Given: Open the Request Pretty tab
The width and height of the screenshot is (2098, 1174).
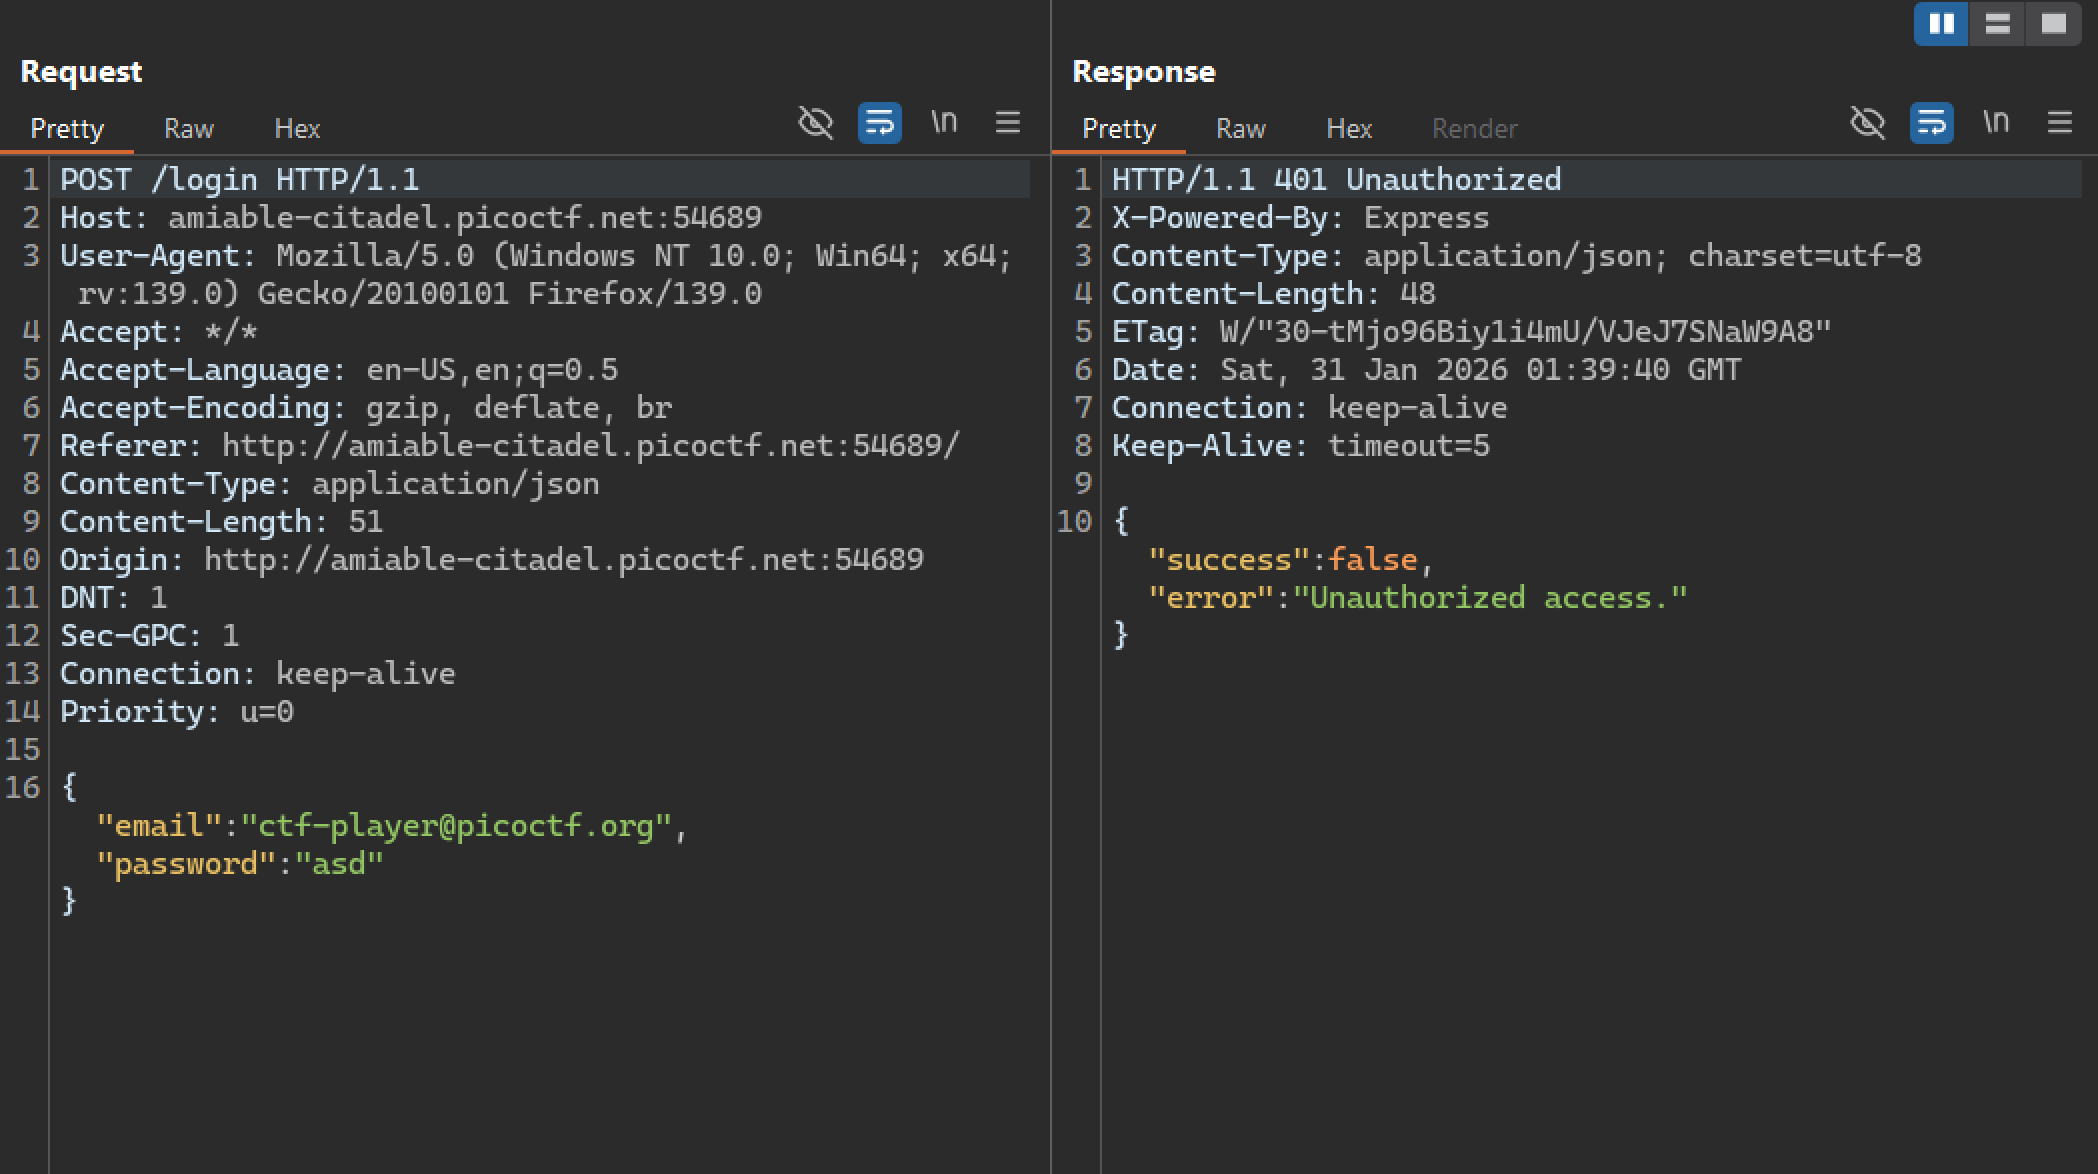Looking at the screenshot, I should coord(67,129).
